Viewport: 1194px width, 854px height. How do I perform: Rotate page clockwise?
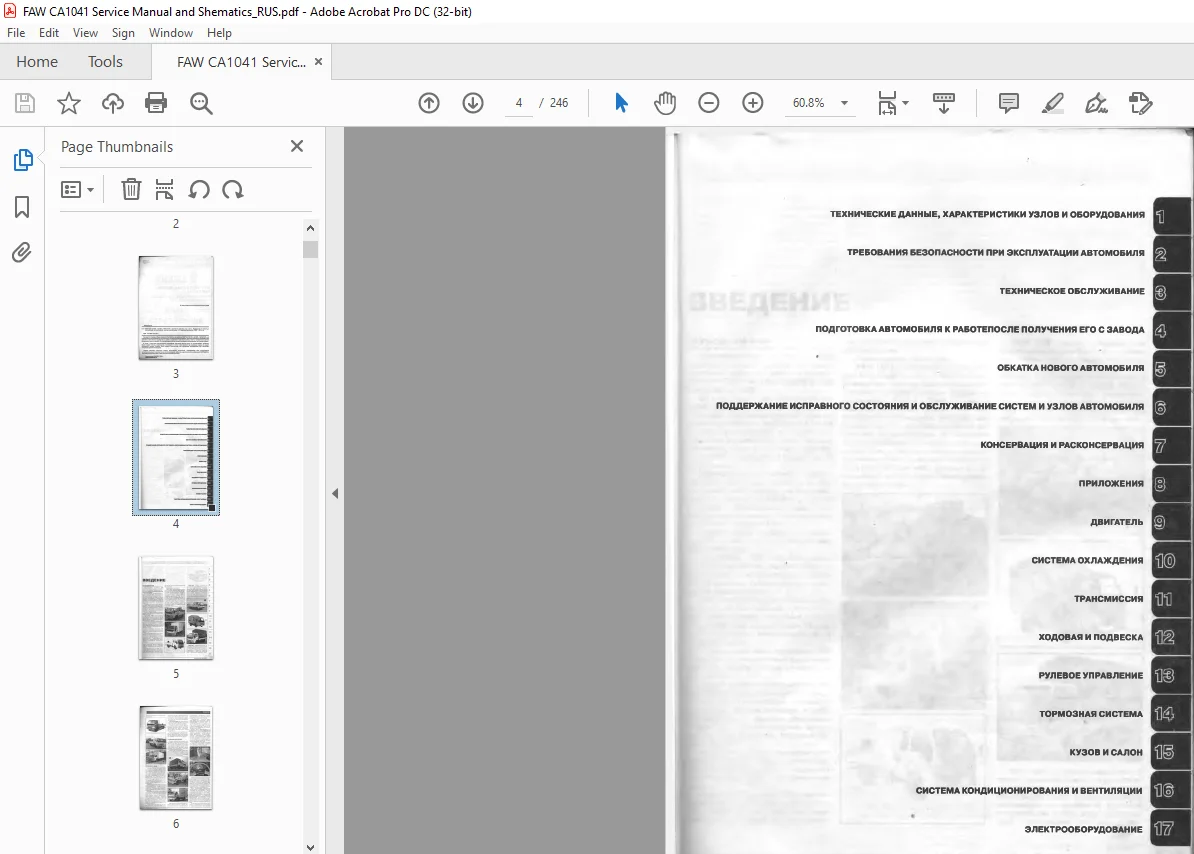(x=233, y=189)
